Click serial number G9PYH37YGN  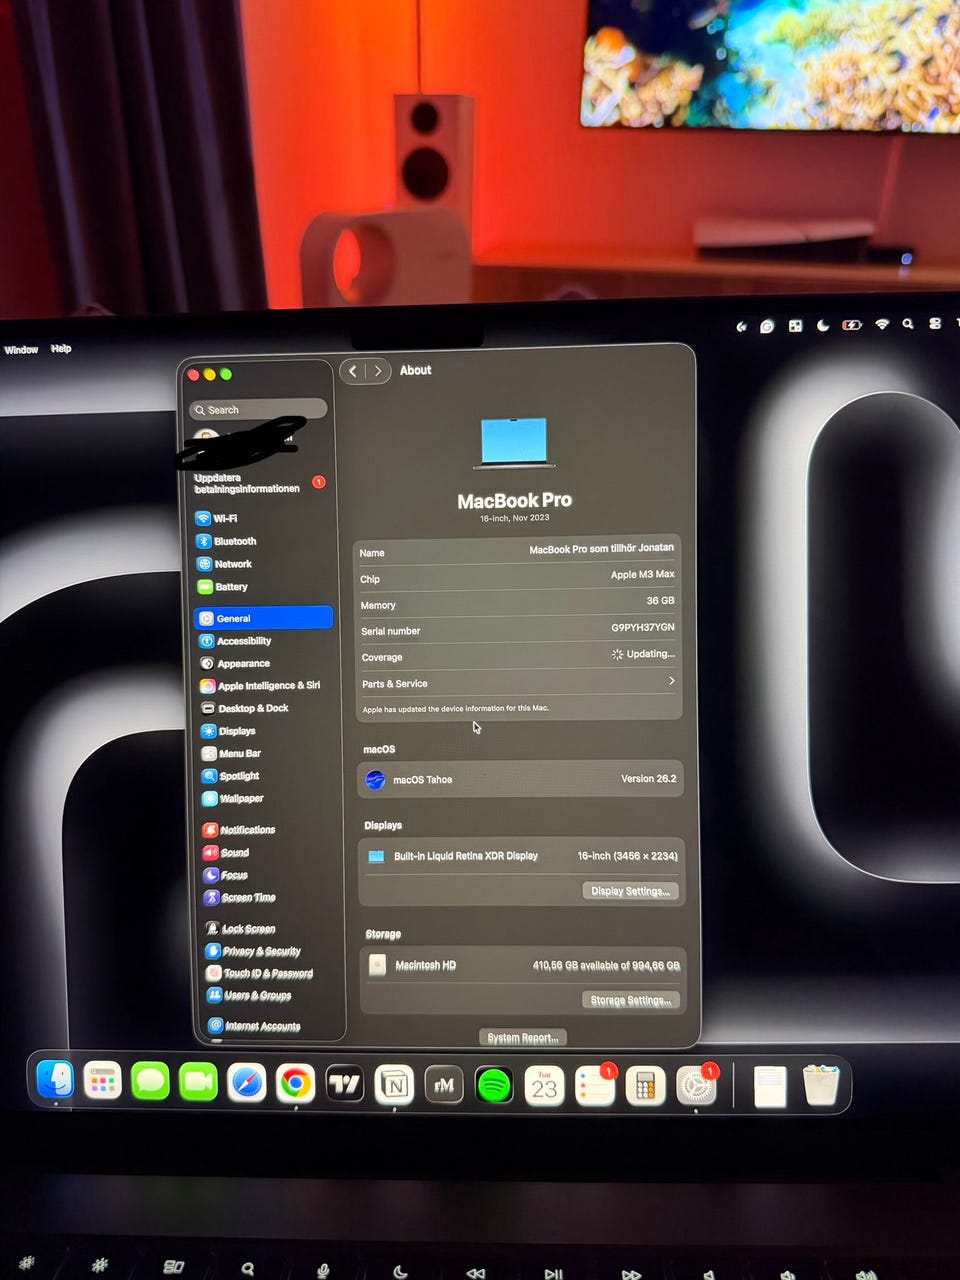pyautogui.click(x=643, y=627)
